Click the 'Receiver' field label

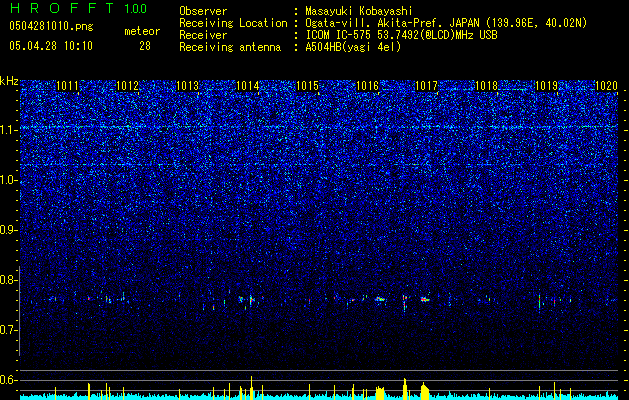203,35
